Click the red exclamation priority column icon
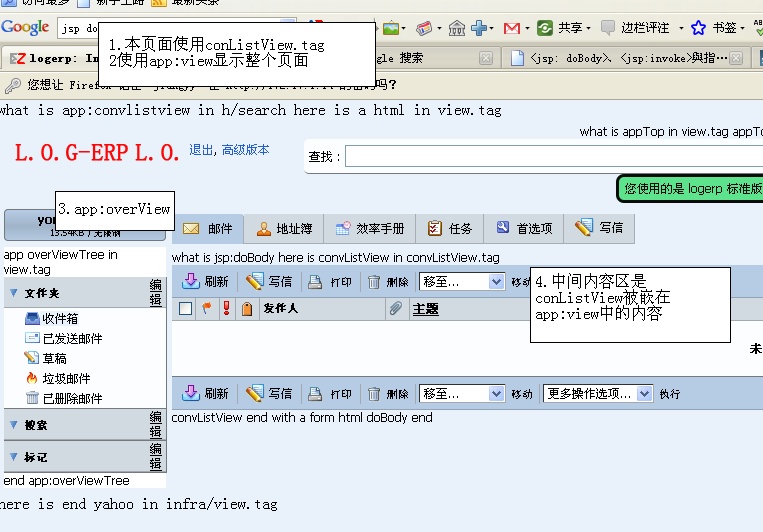 coord(226,308)
